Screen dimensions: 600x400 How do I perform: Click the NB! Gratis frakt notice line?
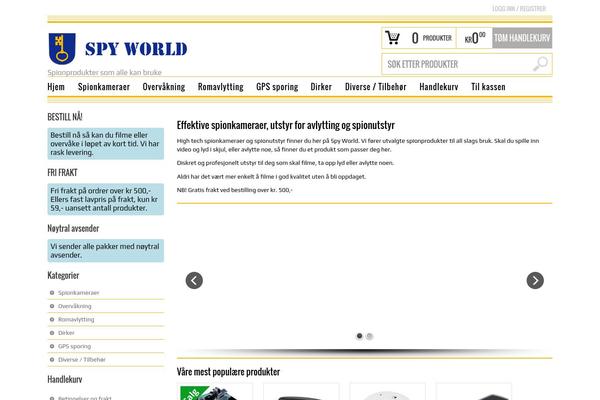234,190
